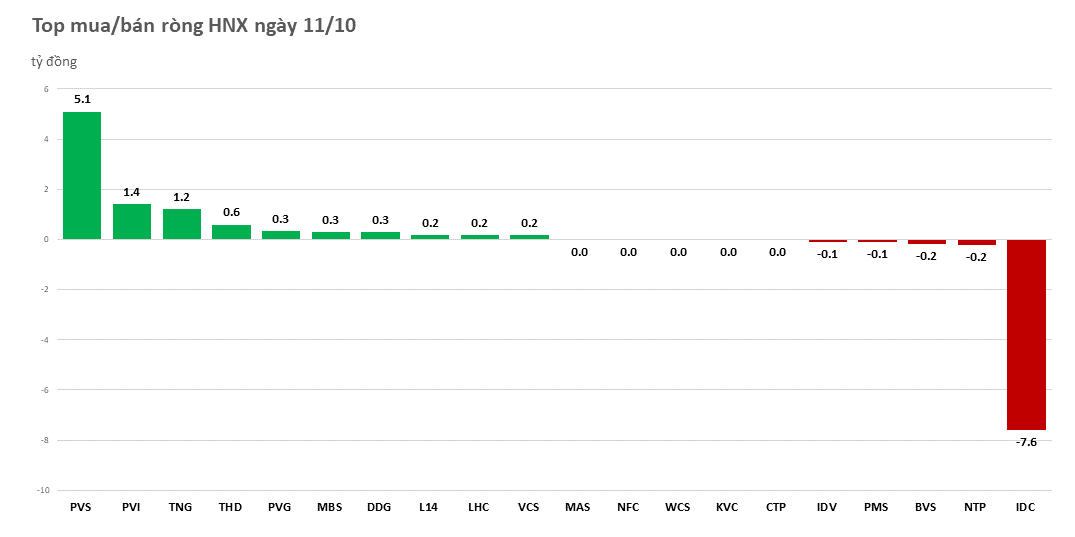This screenshot has width=1075, height=537.
Task: Select the PVI green bar
Action: [x=132, y=221]
